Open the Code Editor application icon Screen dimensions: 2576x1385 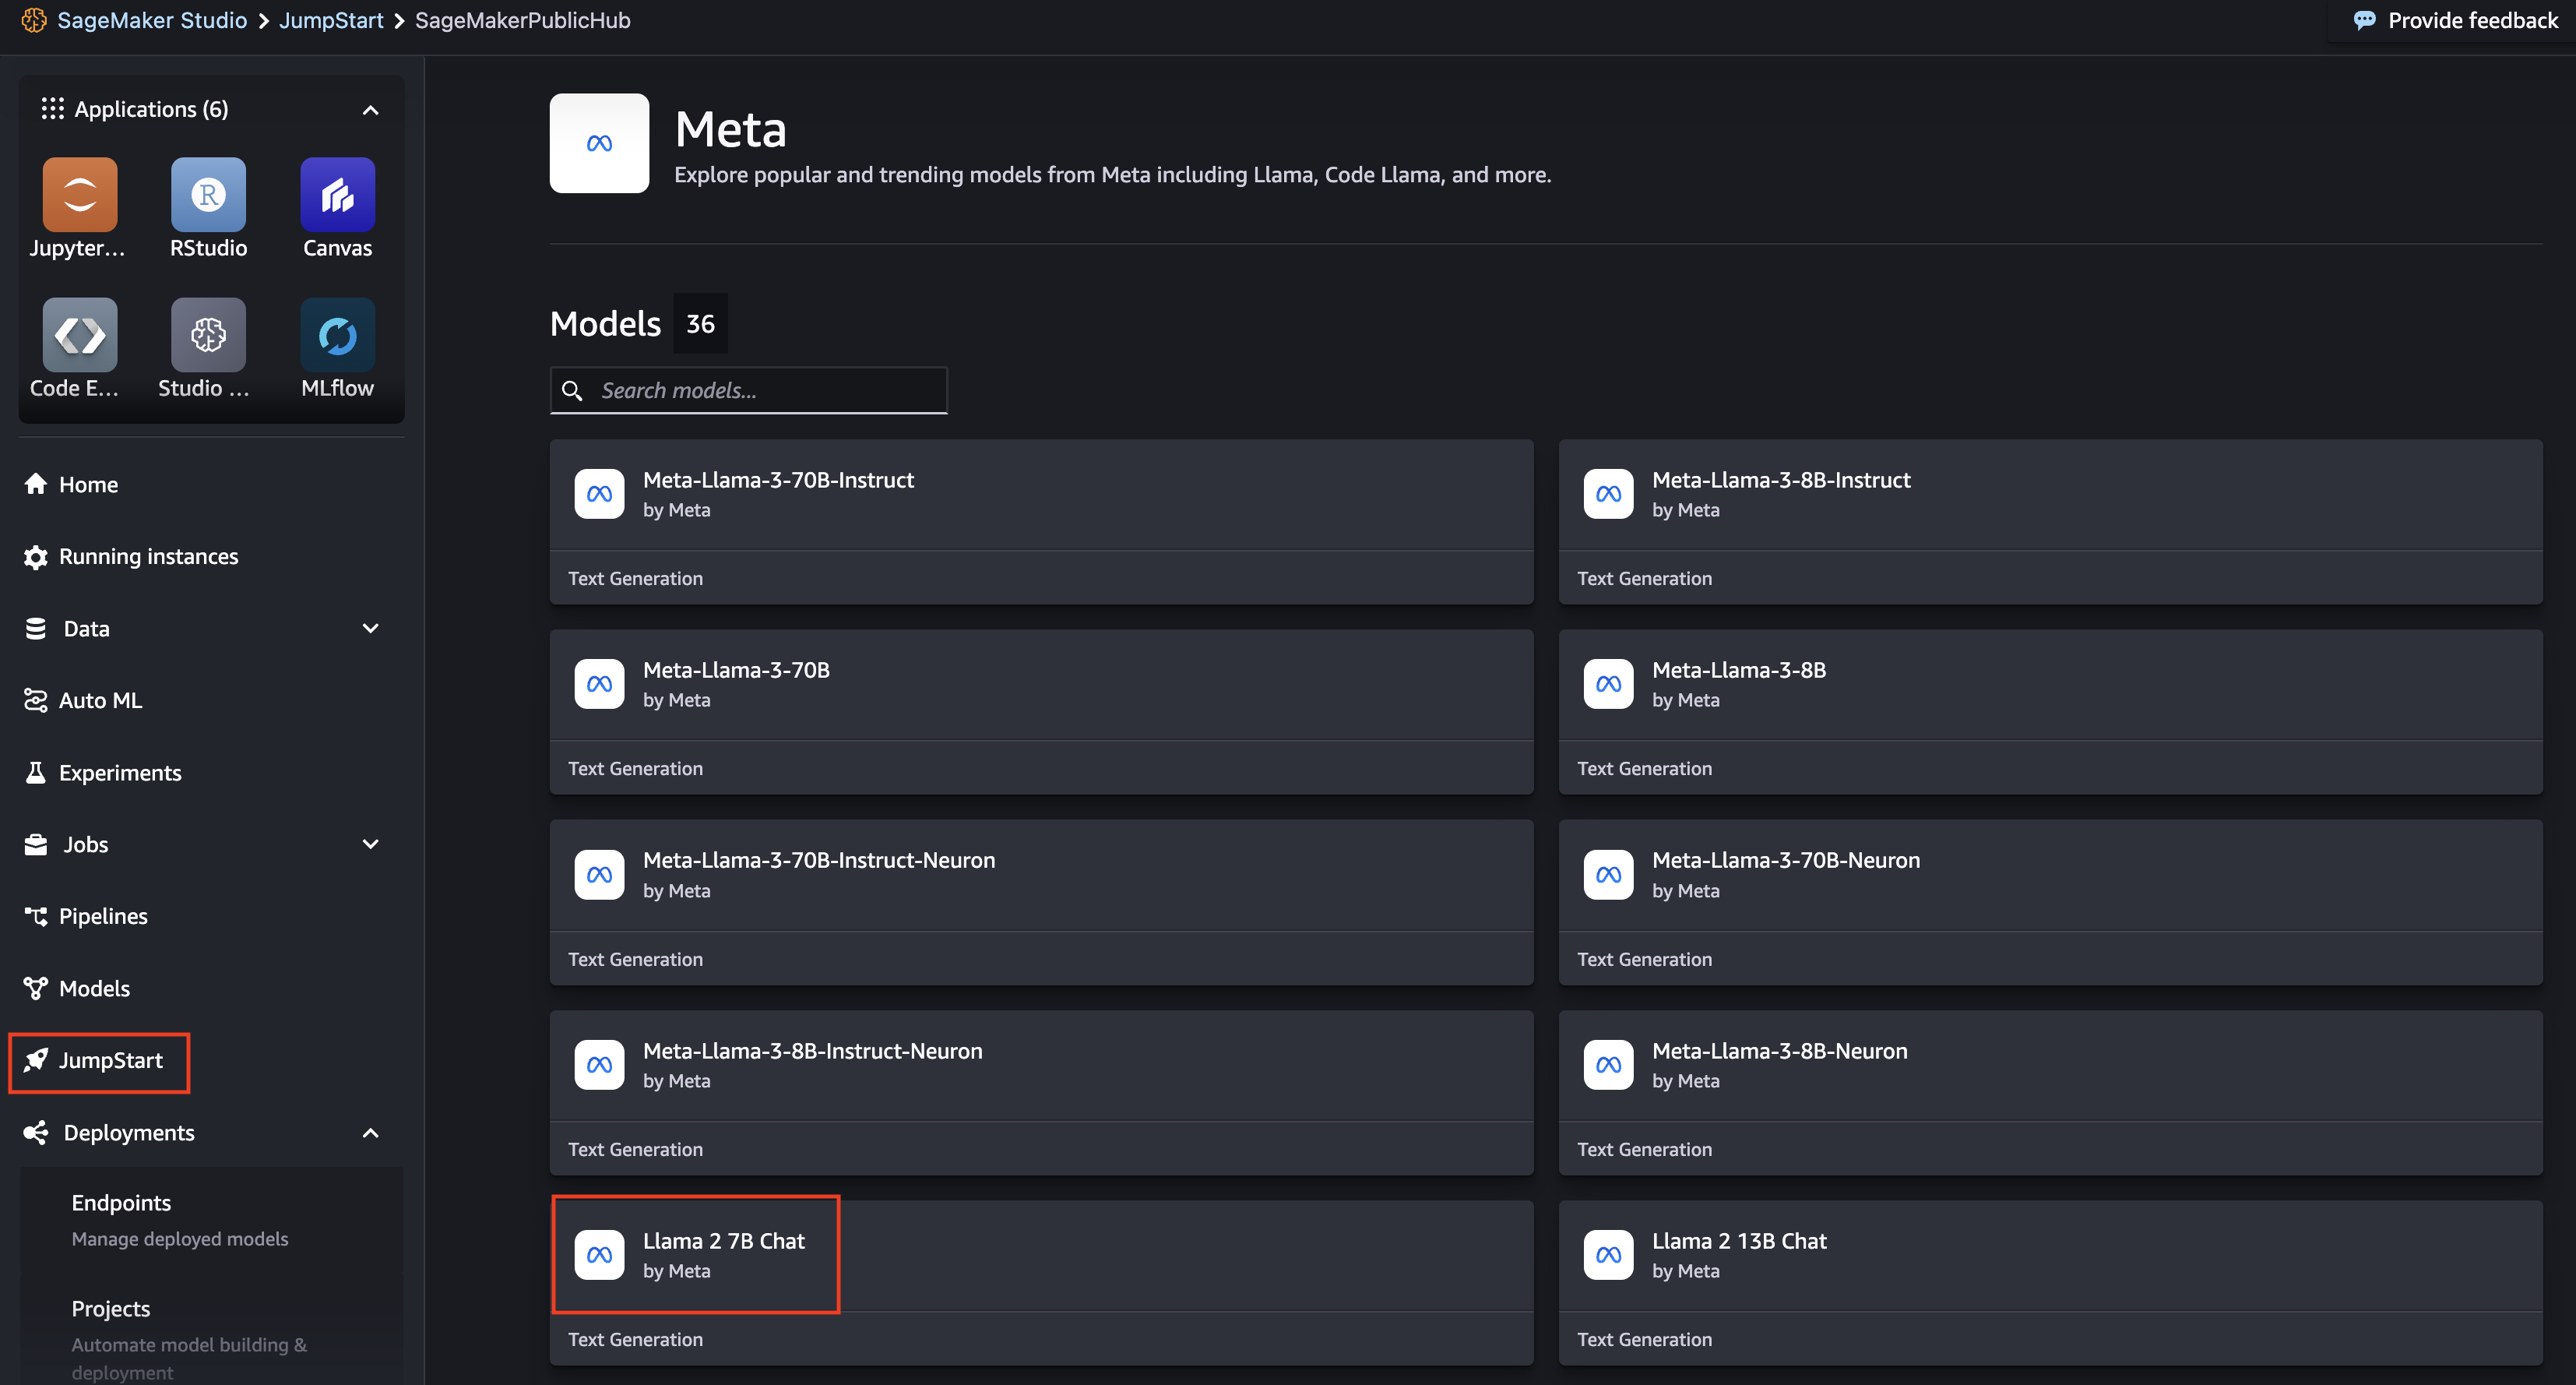click(x=79, y=334)
